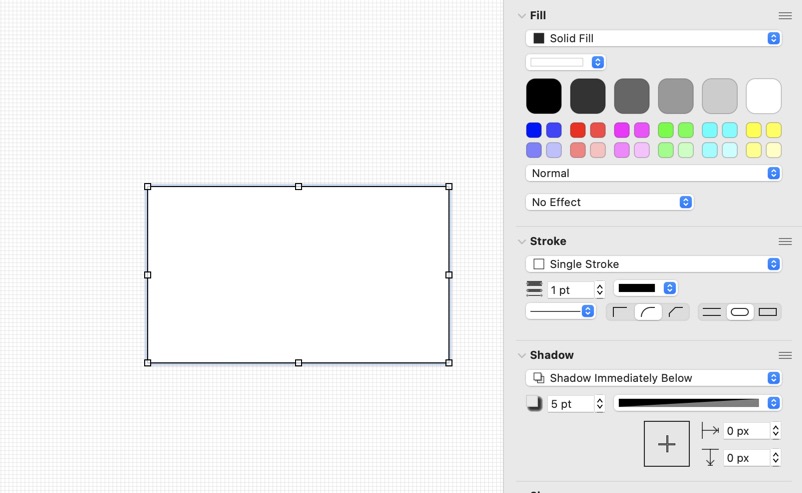The image size is (802, 493).
Task: Select the round line cap style
Action: [x=740, y=312]
